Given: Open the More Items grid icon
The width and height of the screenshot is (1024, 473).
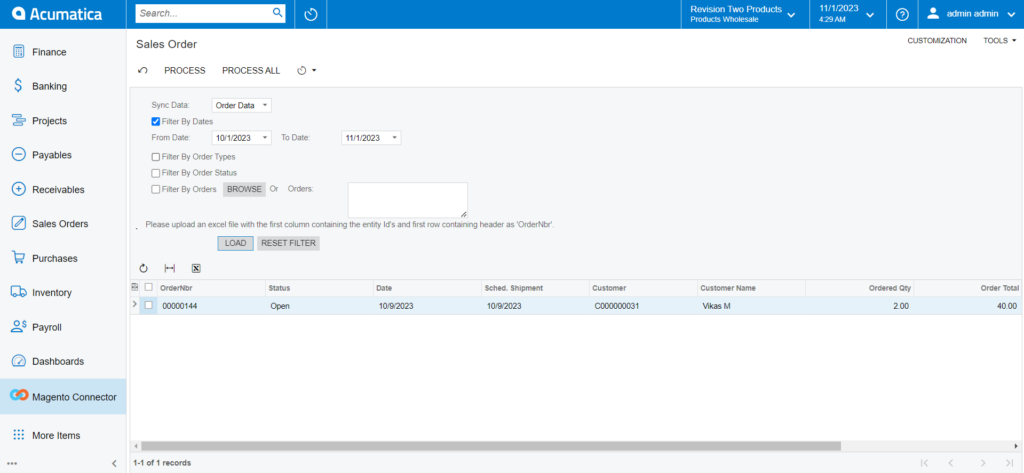Looking at the screenshot, I should click(x=18, y=435).
